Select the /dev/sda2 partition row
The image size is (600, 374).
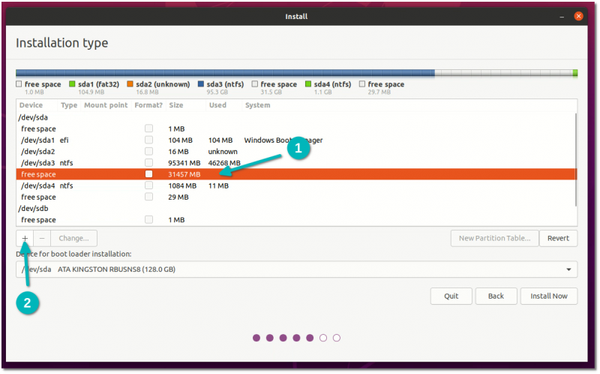coord(296,152)
